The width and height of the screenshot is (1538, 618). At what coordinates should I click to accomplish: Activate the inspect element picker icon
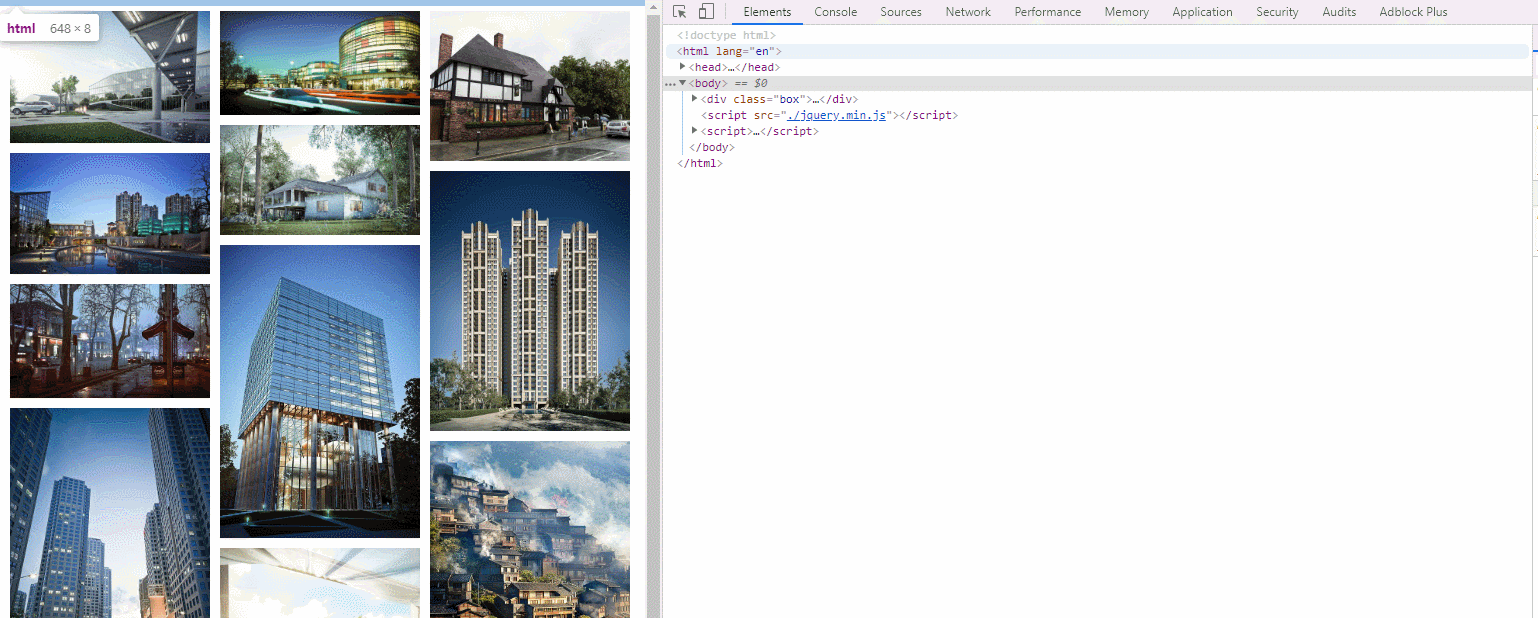(x=680, y=12)
